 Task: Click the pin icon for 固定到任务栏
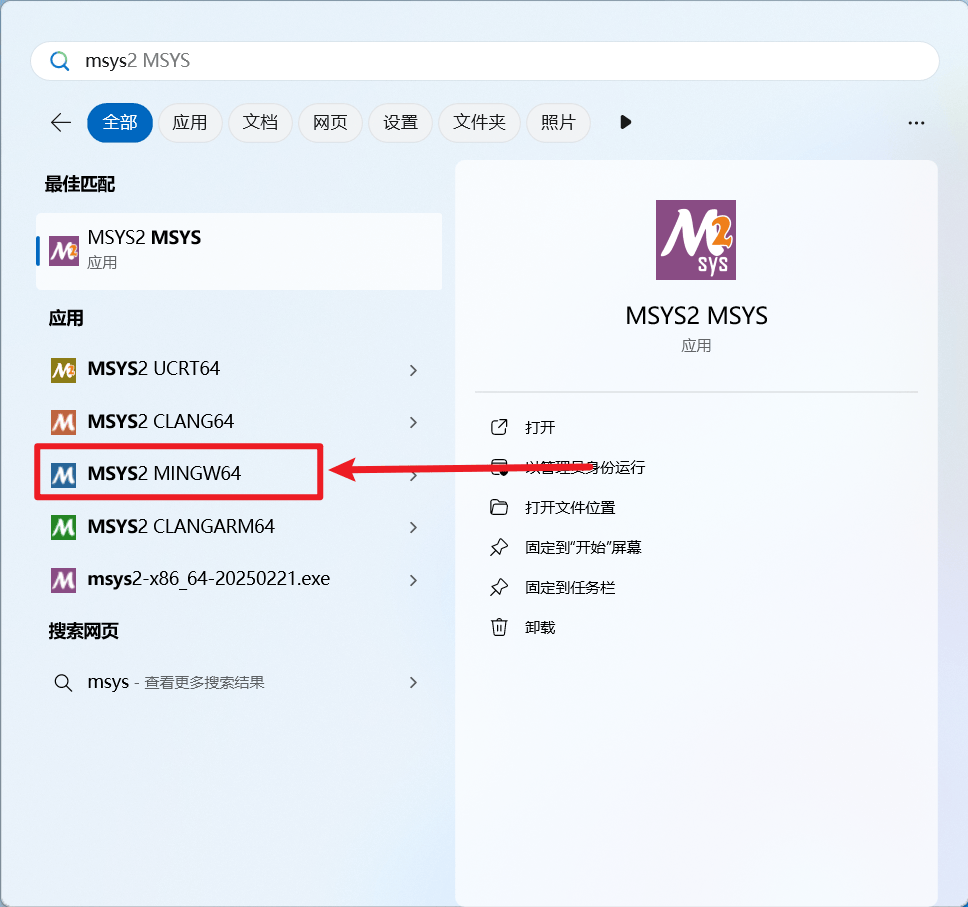click(499, 587)
